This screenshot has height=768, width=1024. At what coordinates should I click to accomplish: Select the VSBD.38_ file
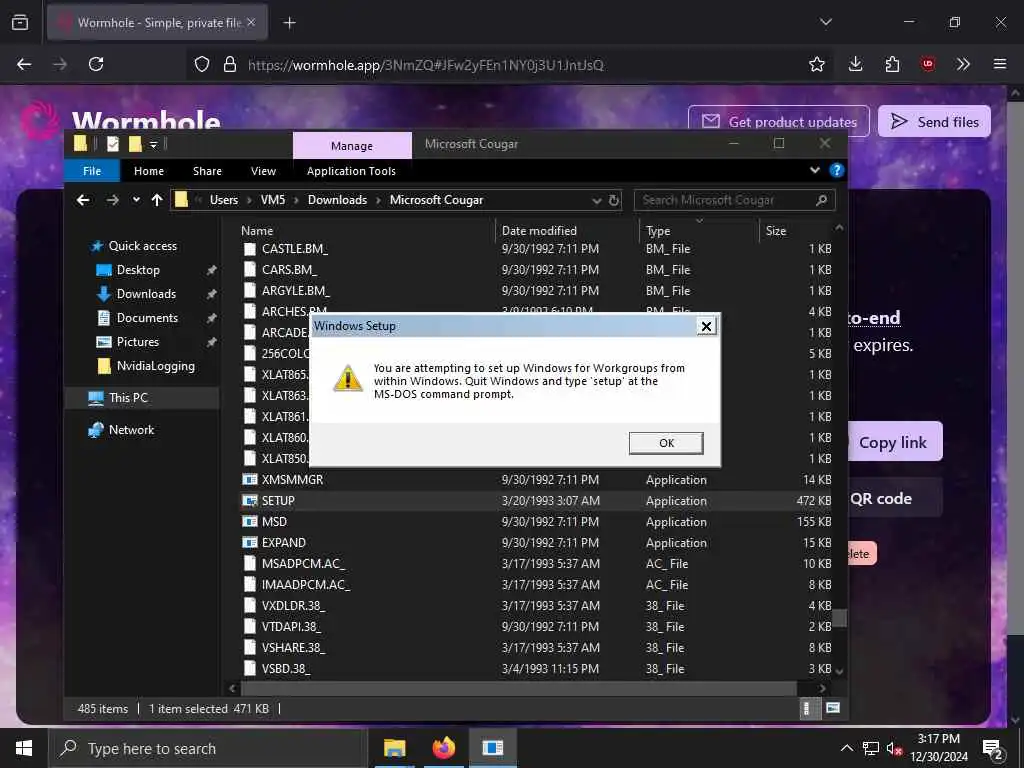click(286, 669)
